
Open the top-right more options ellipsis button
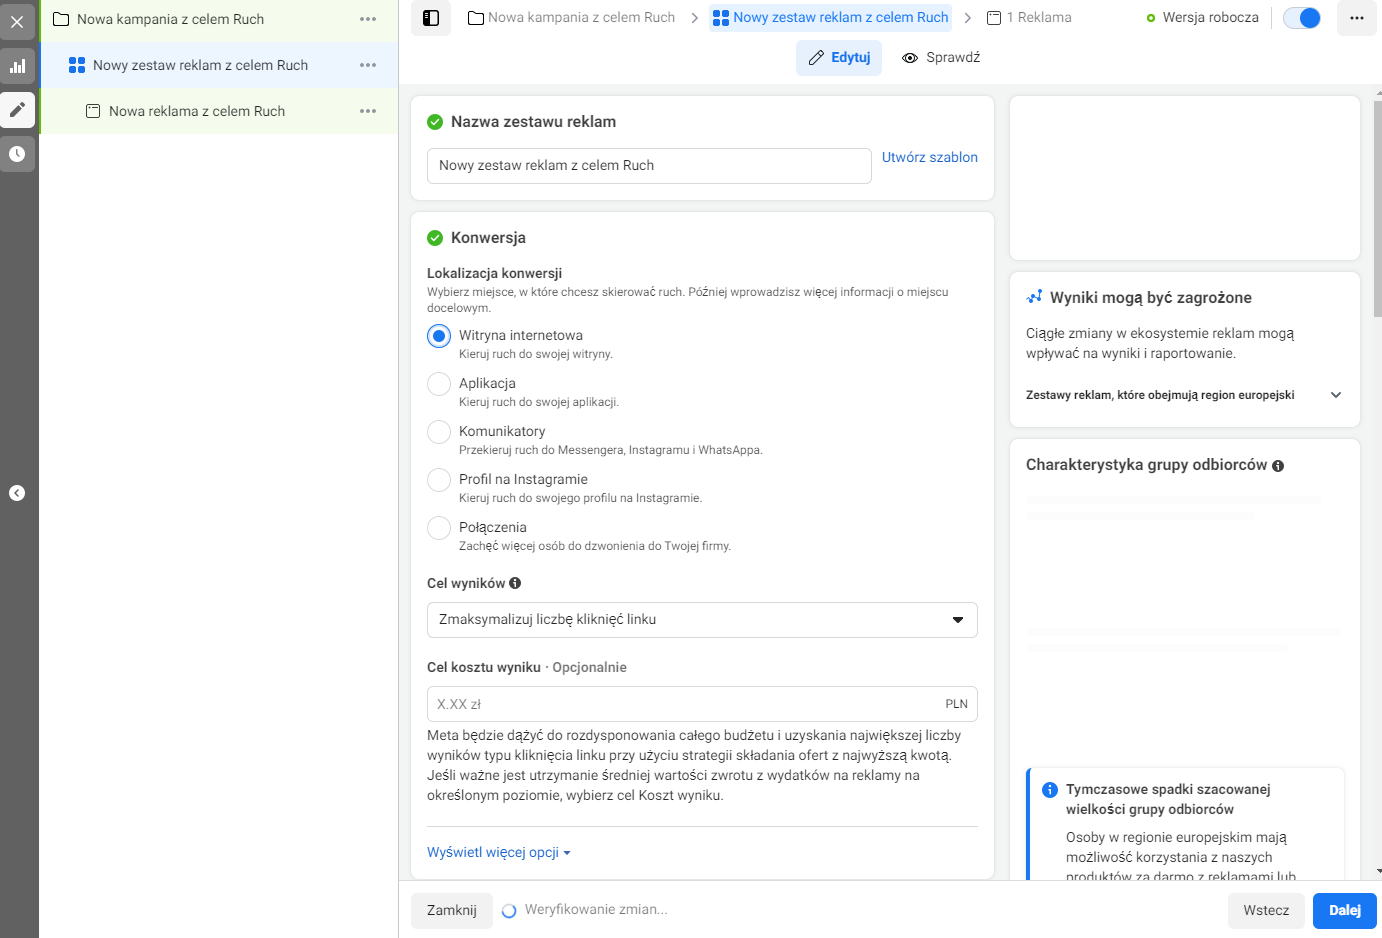pos(1357,18)
